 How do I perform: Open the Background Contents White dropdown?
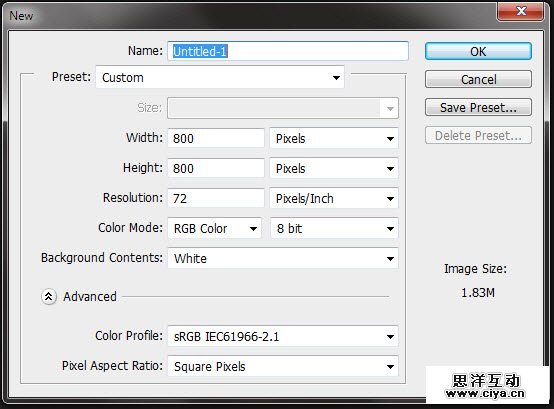point(283,259)
